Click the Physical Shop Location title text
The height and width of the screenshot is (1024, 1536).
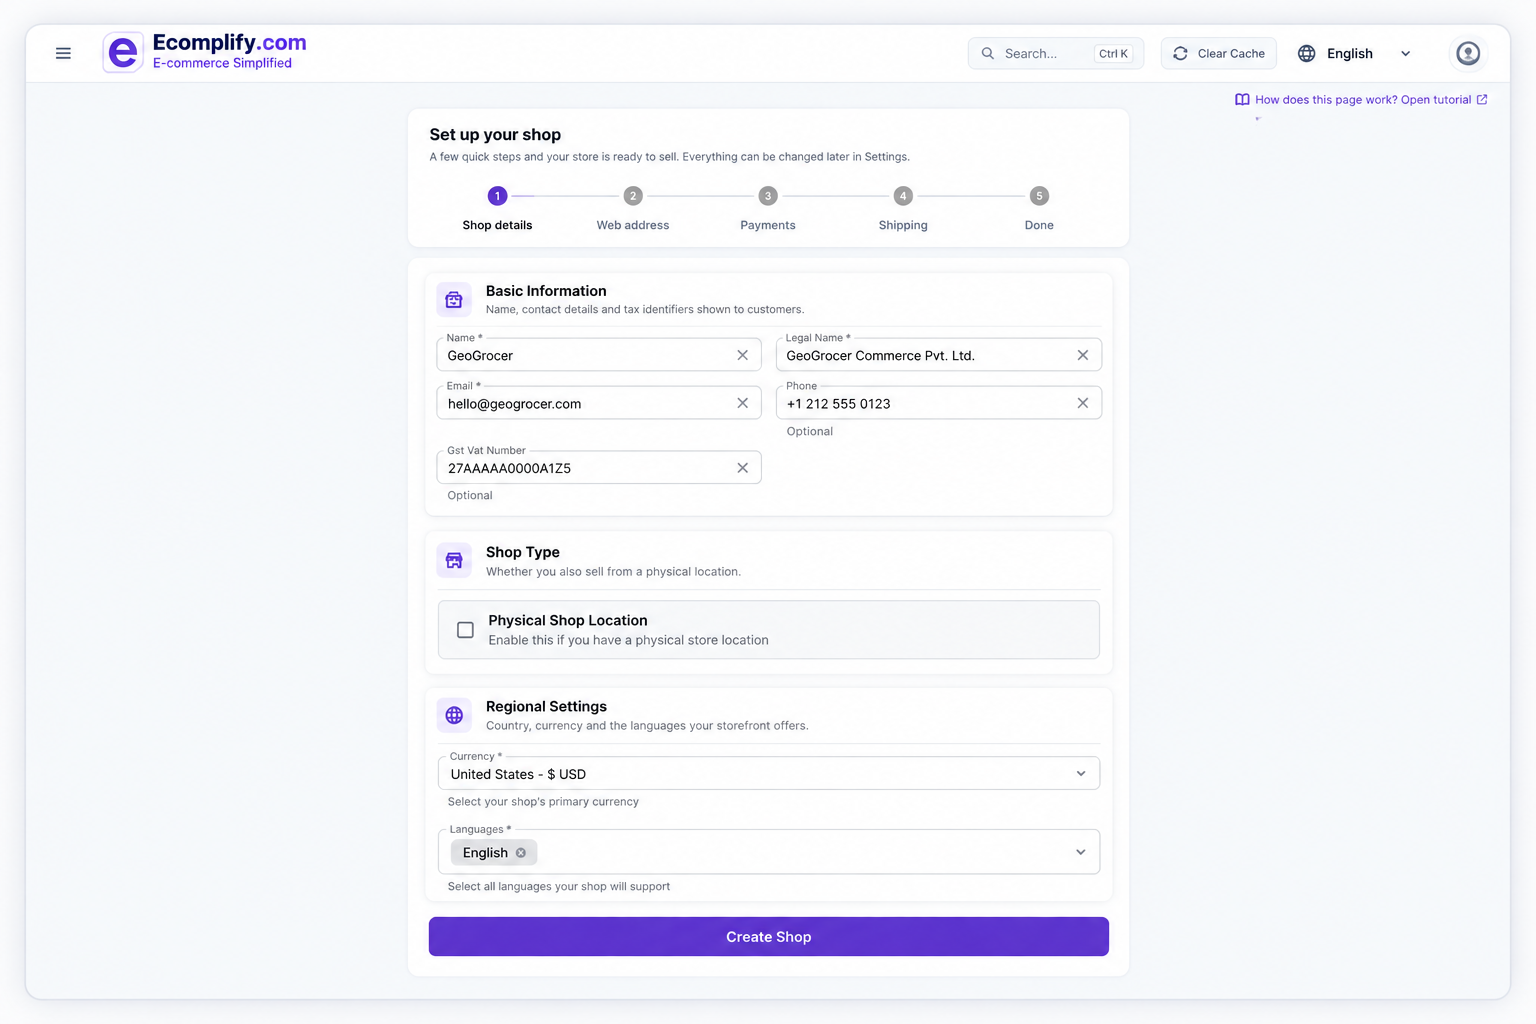pos(568,621)
